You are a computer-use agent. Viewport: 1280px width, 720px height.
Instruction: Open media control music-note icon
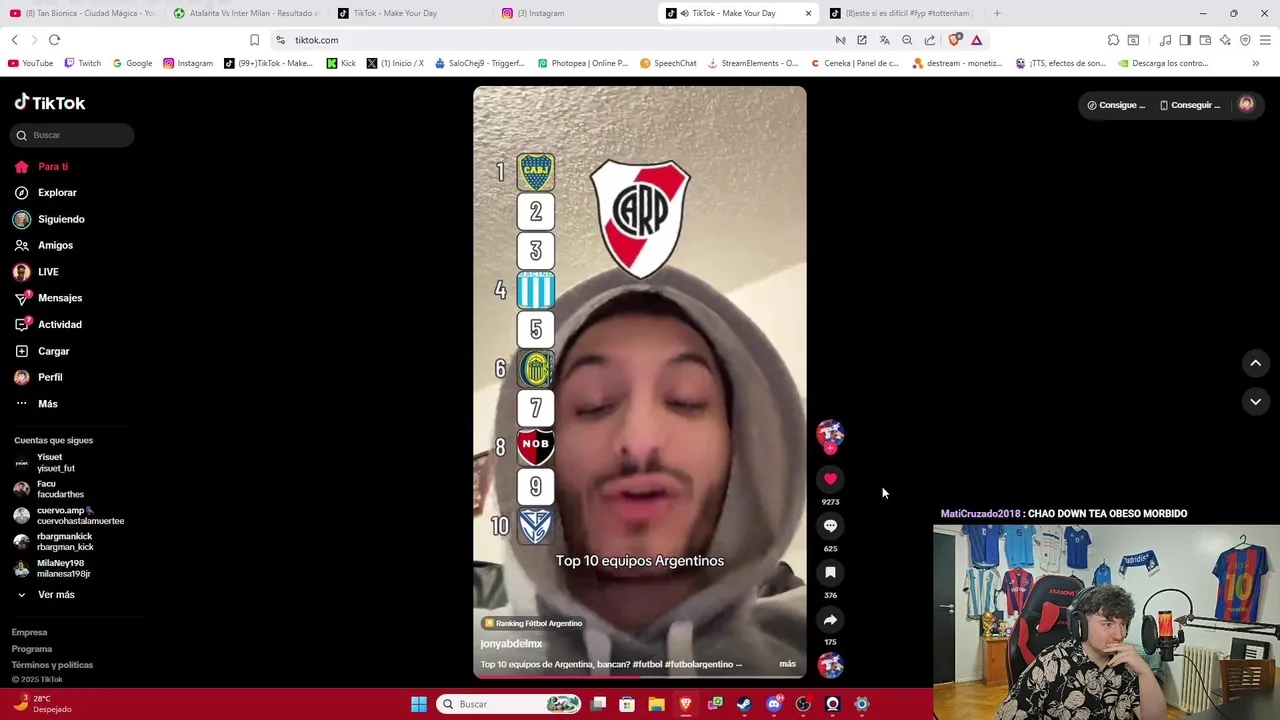(1165, 40)
